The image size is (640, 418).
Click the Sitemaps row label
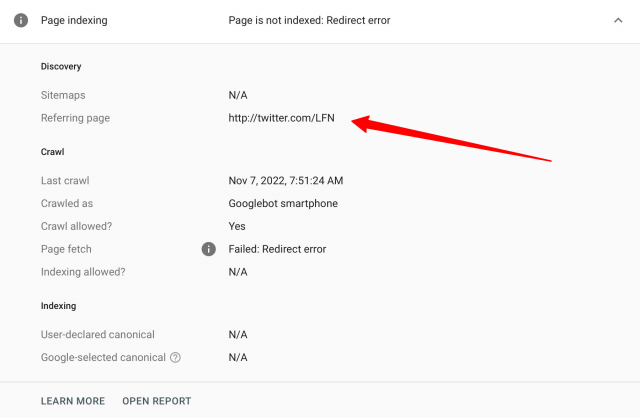pos(63,96)
